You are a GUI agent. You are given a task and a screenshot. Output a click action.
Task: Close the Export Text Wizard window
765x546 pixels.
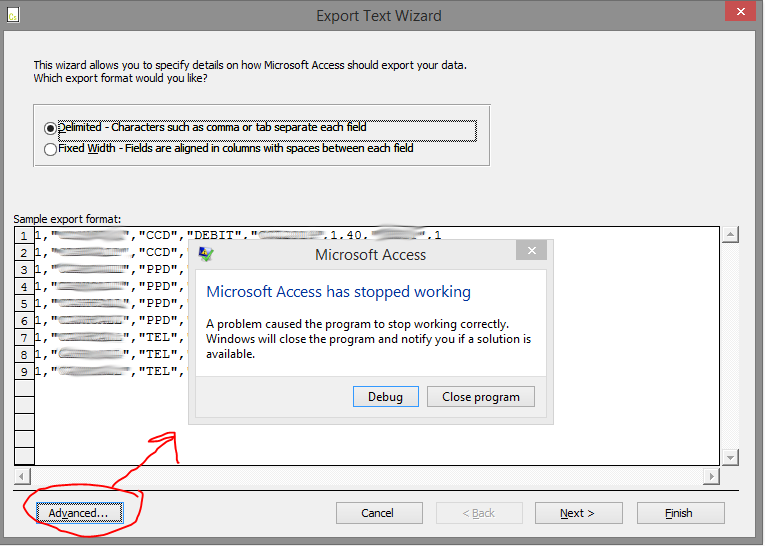(x=740, y=11)
